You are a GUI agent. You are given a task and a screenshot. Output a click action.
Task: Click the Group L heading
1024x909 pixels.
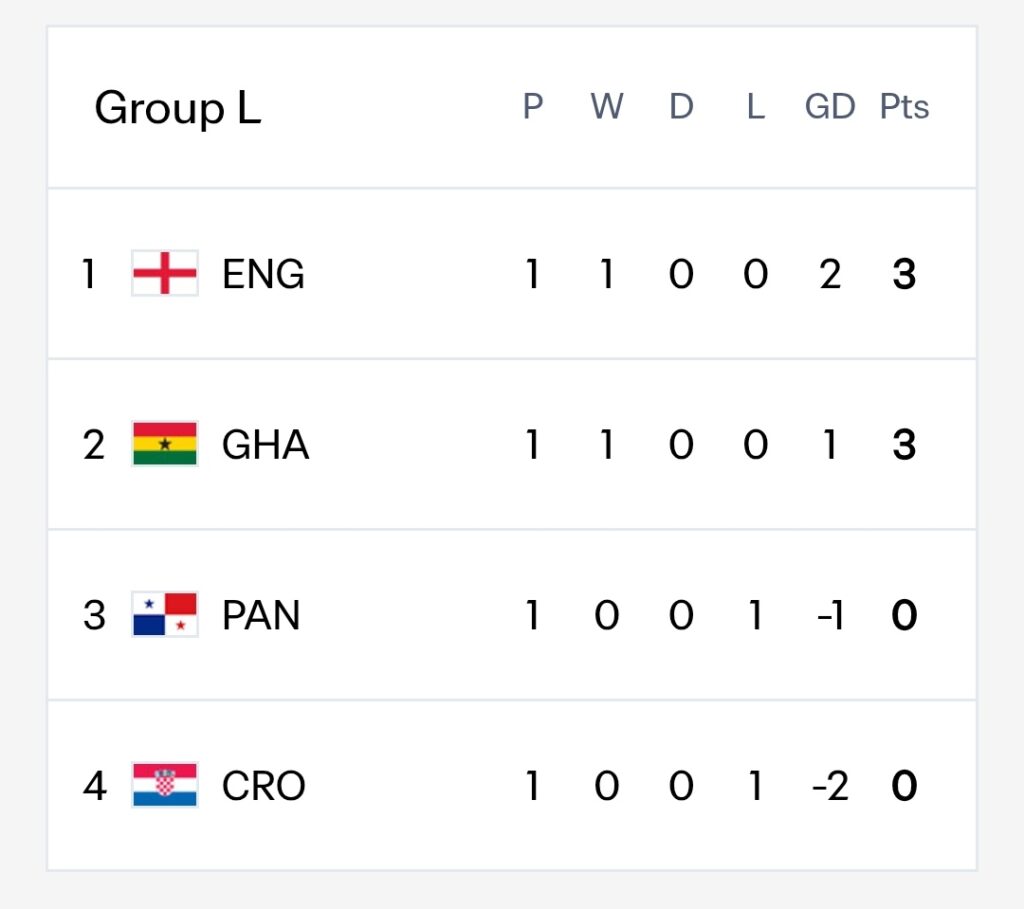[x=178, y=108]
